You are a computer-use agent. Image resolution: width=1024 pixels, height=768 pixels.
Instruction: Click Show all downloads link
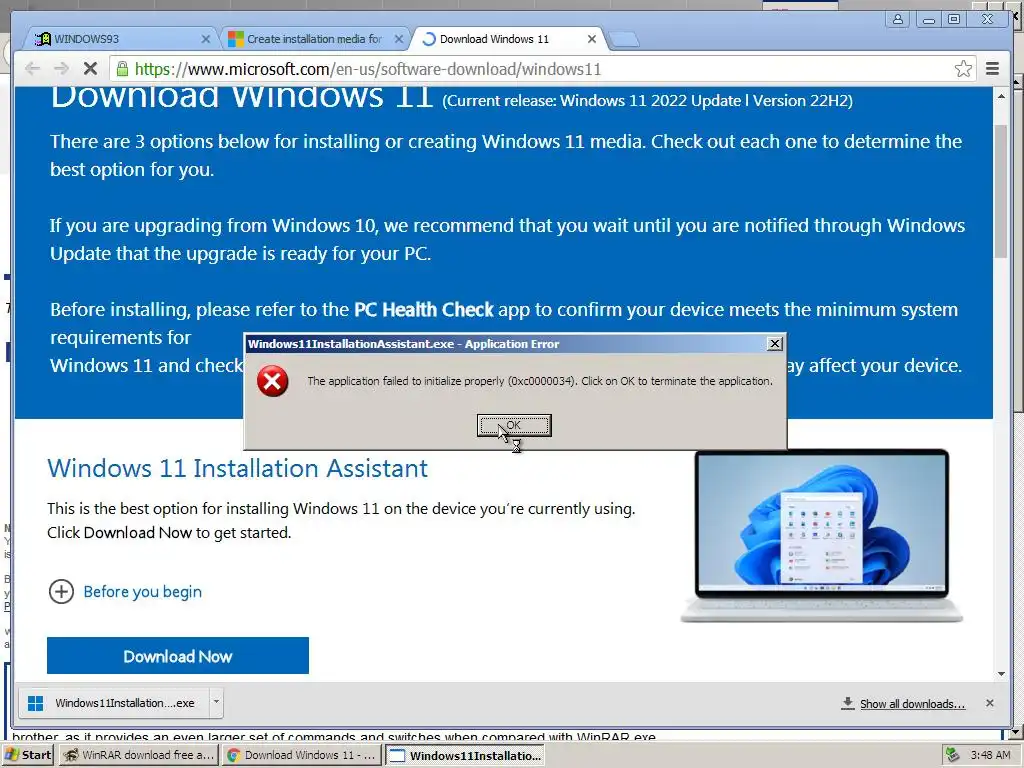(x=912, y=704)
